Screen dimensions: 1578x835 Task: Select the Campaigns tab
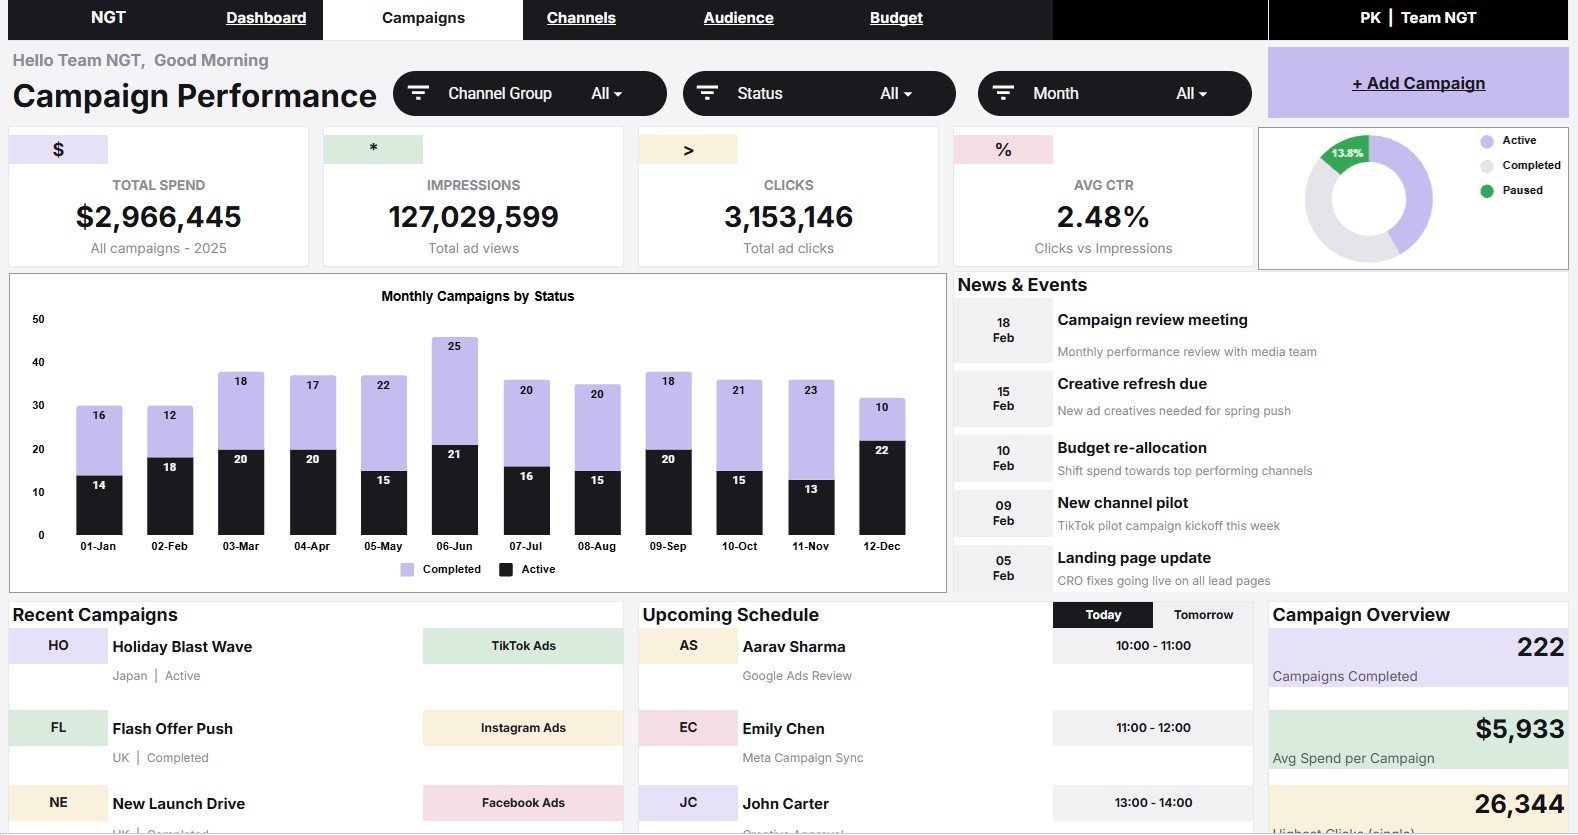(423, 18)
